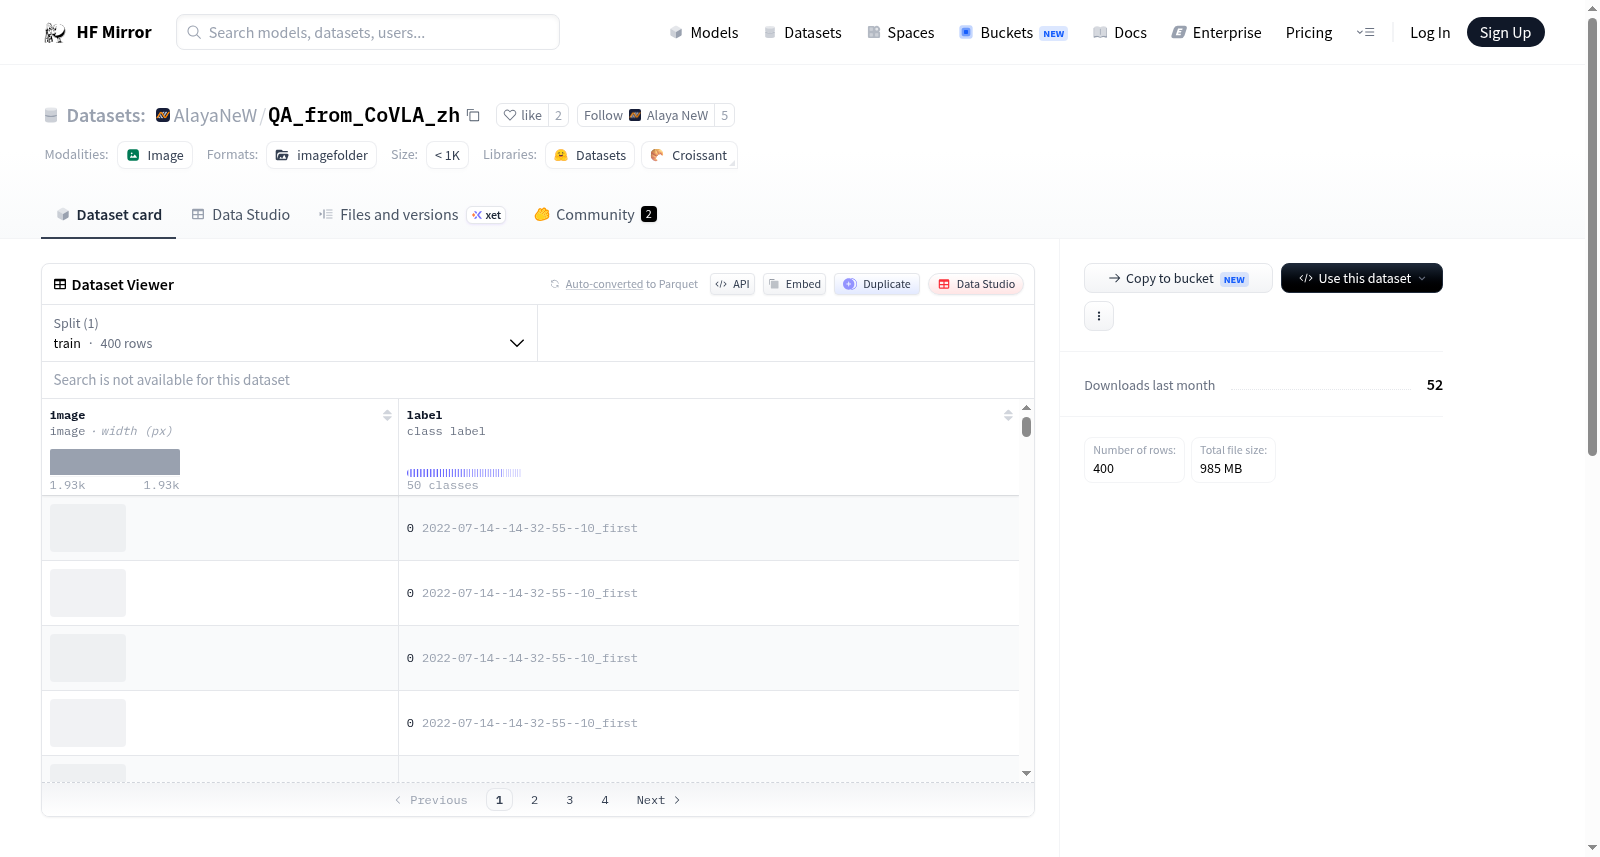This screenshot has height=857, width=1600.
Task: Open Data Studio from the viewer header
Action: pos(976,284)
